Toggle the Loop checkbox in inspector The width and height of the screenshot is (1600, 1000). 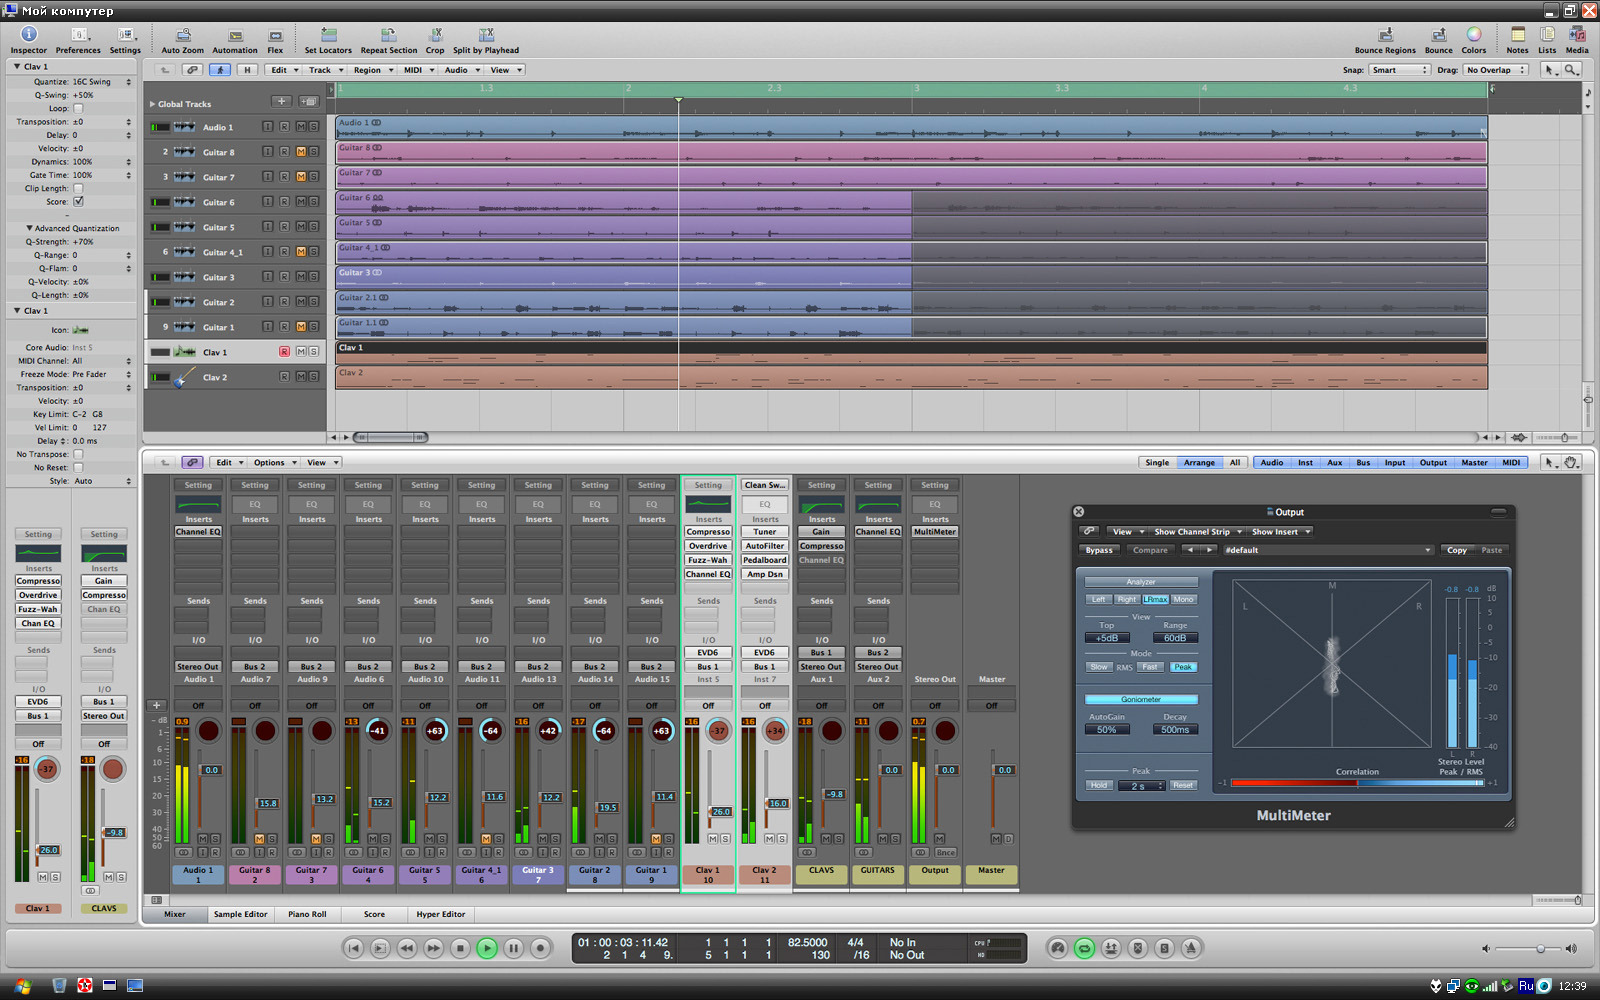[x=78, y=108]
